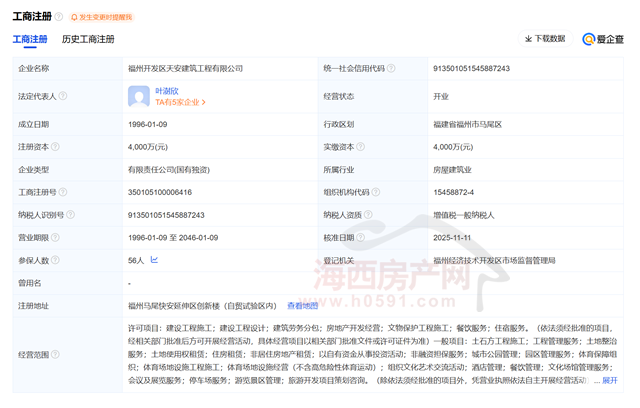Click help icon beside 工商注册号
Viewport: 640px width, 408px height.
click(x=60, y=192)
